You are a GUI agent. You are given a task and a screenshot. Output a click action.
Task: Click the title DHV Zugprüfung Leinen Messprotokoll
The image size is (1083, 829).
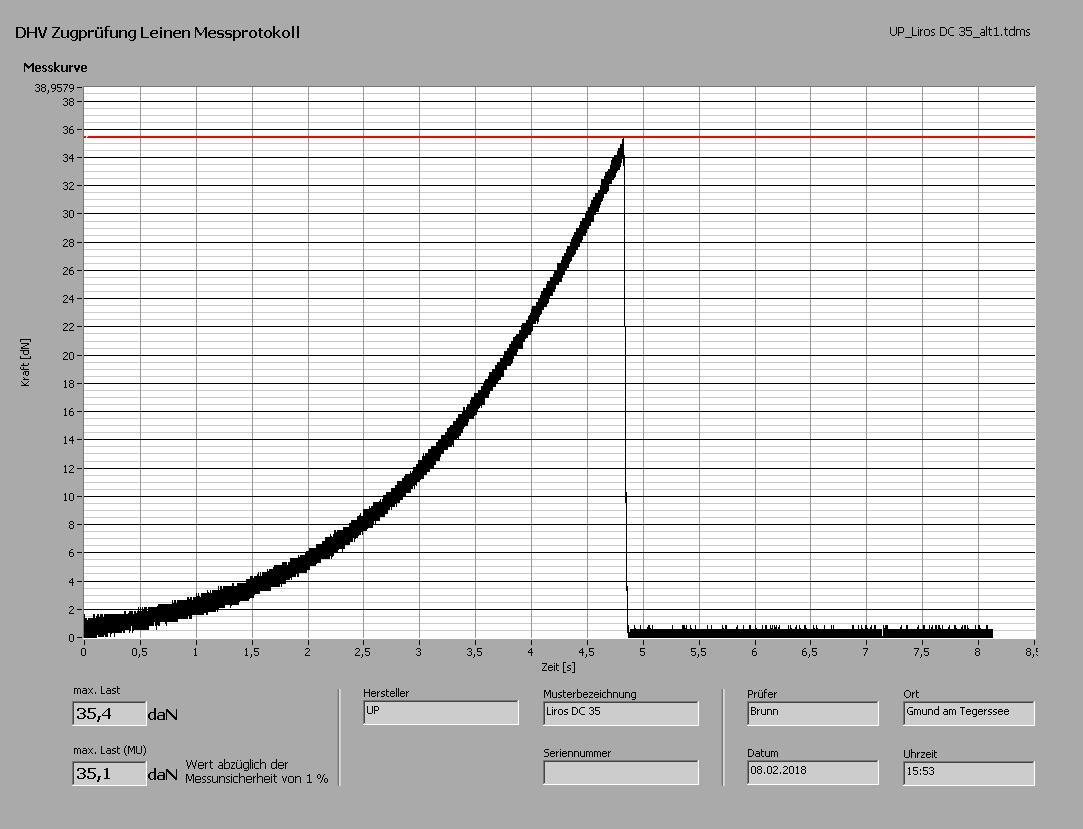(x=157, y=32)
